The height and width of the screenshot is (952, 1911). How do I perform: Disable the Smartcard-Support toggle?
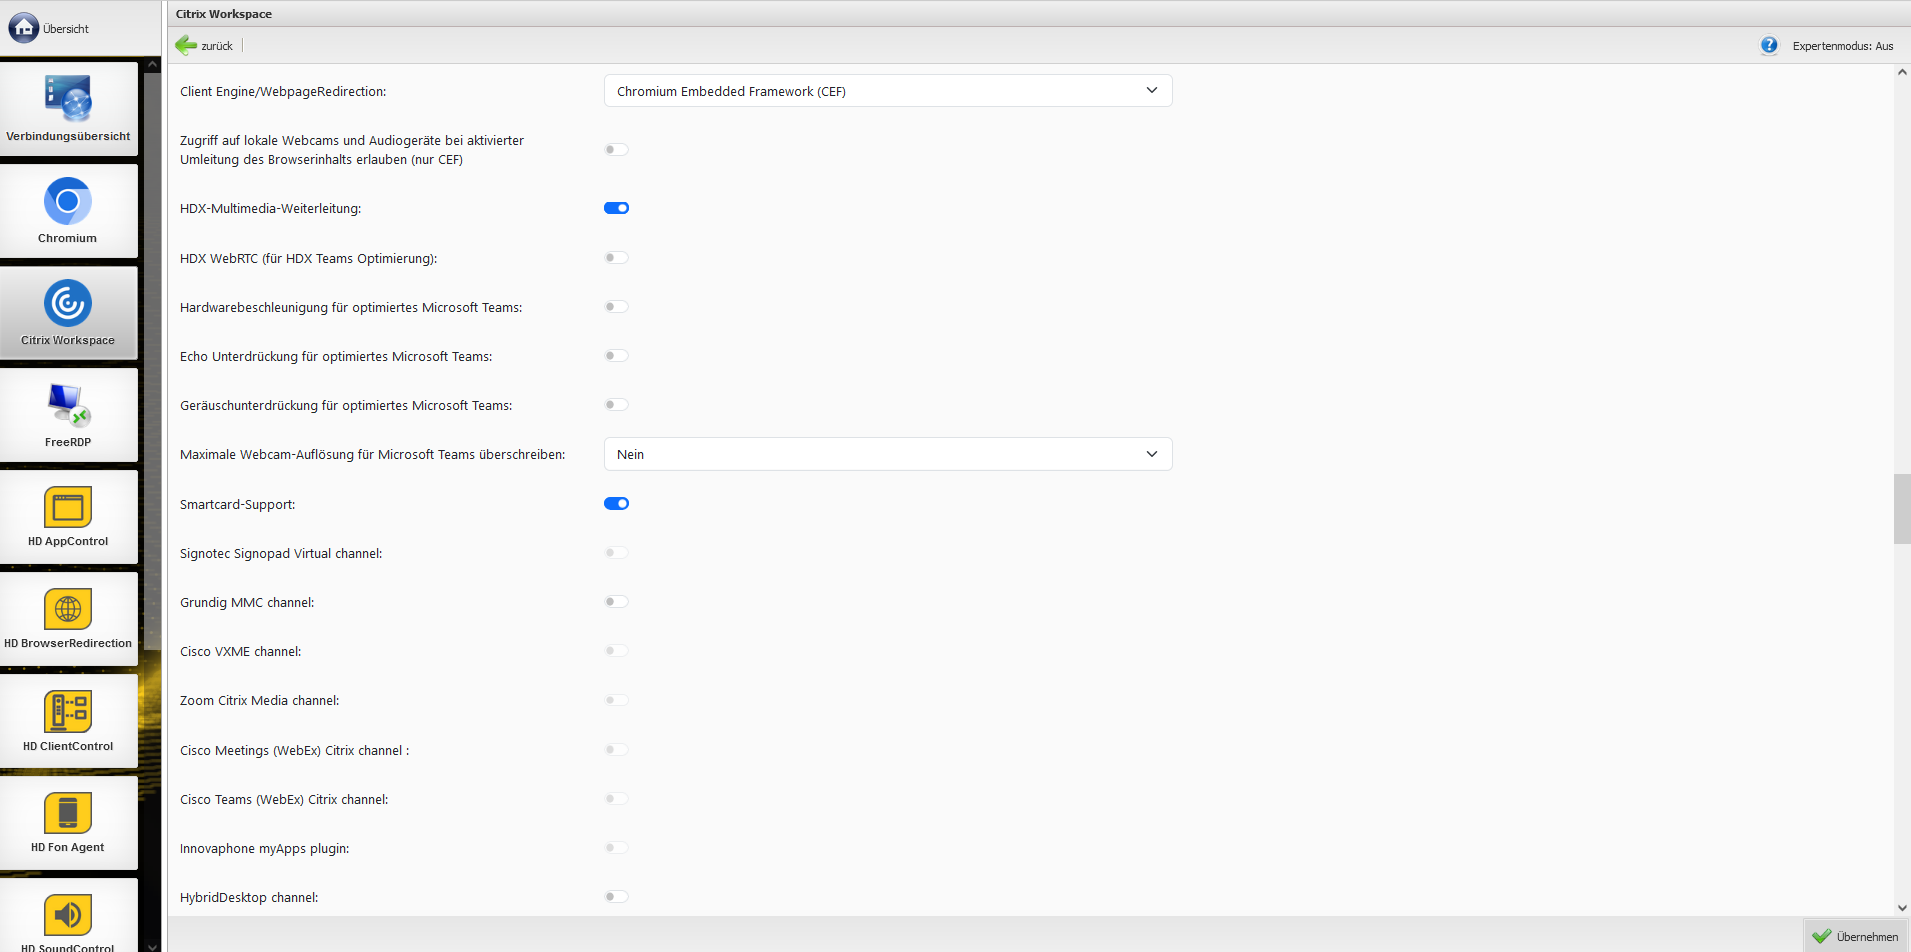616,504
